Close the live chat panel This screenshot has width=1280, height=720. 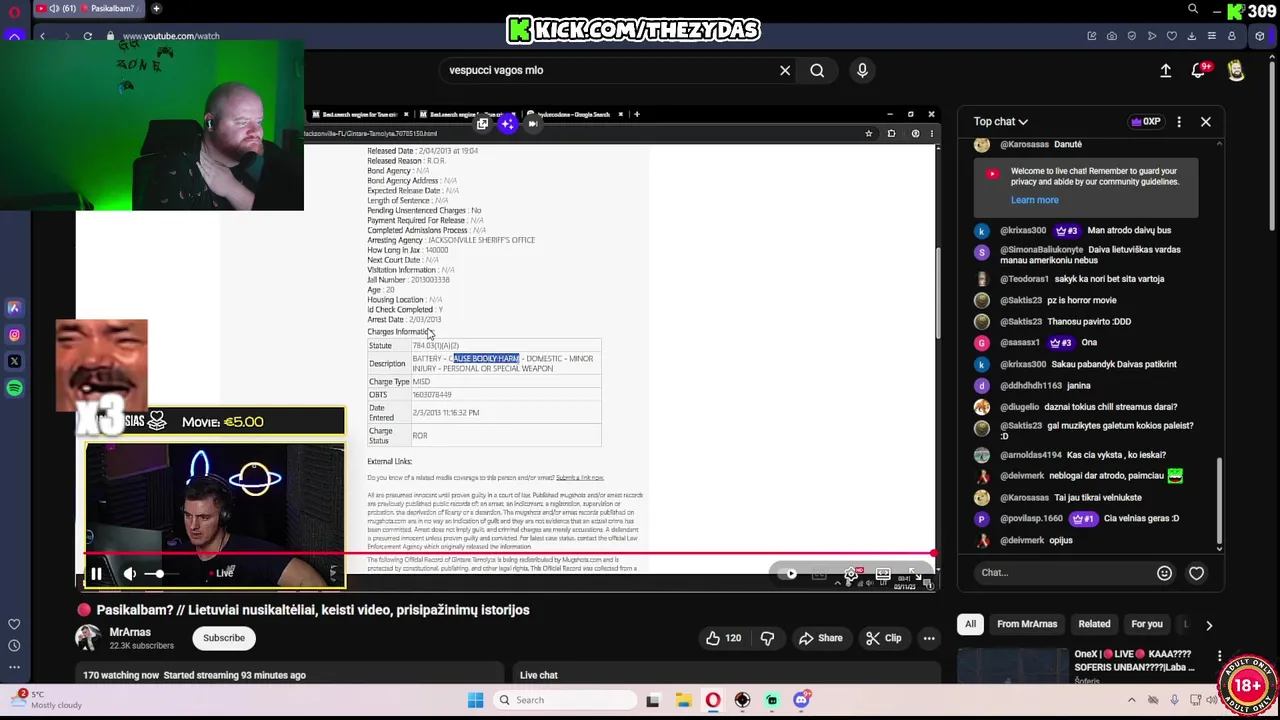click(1205, 122)
